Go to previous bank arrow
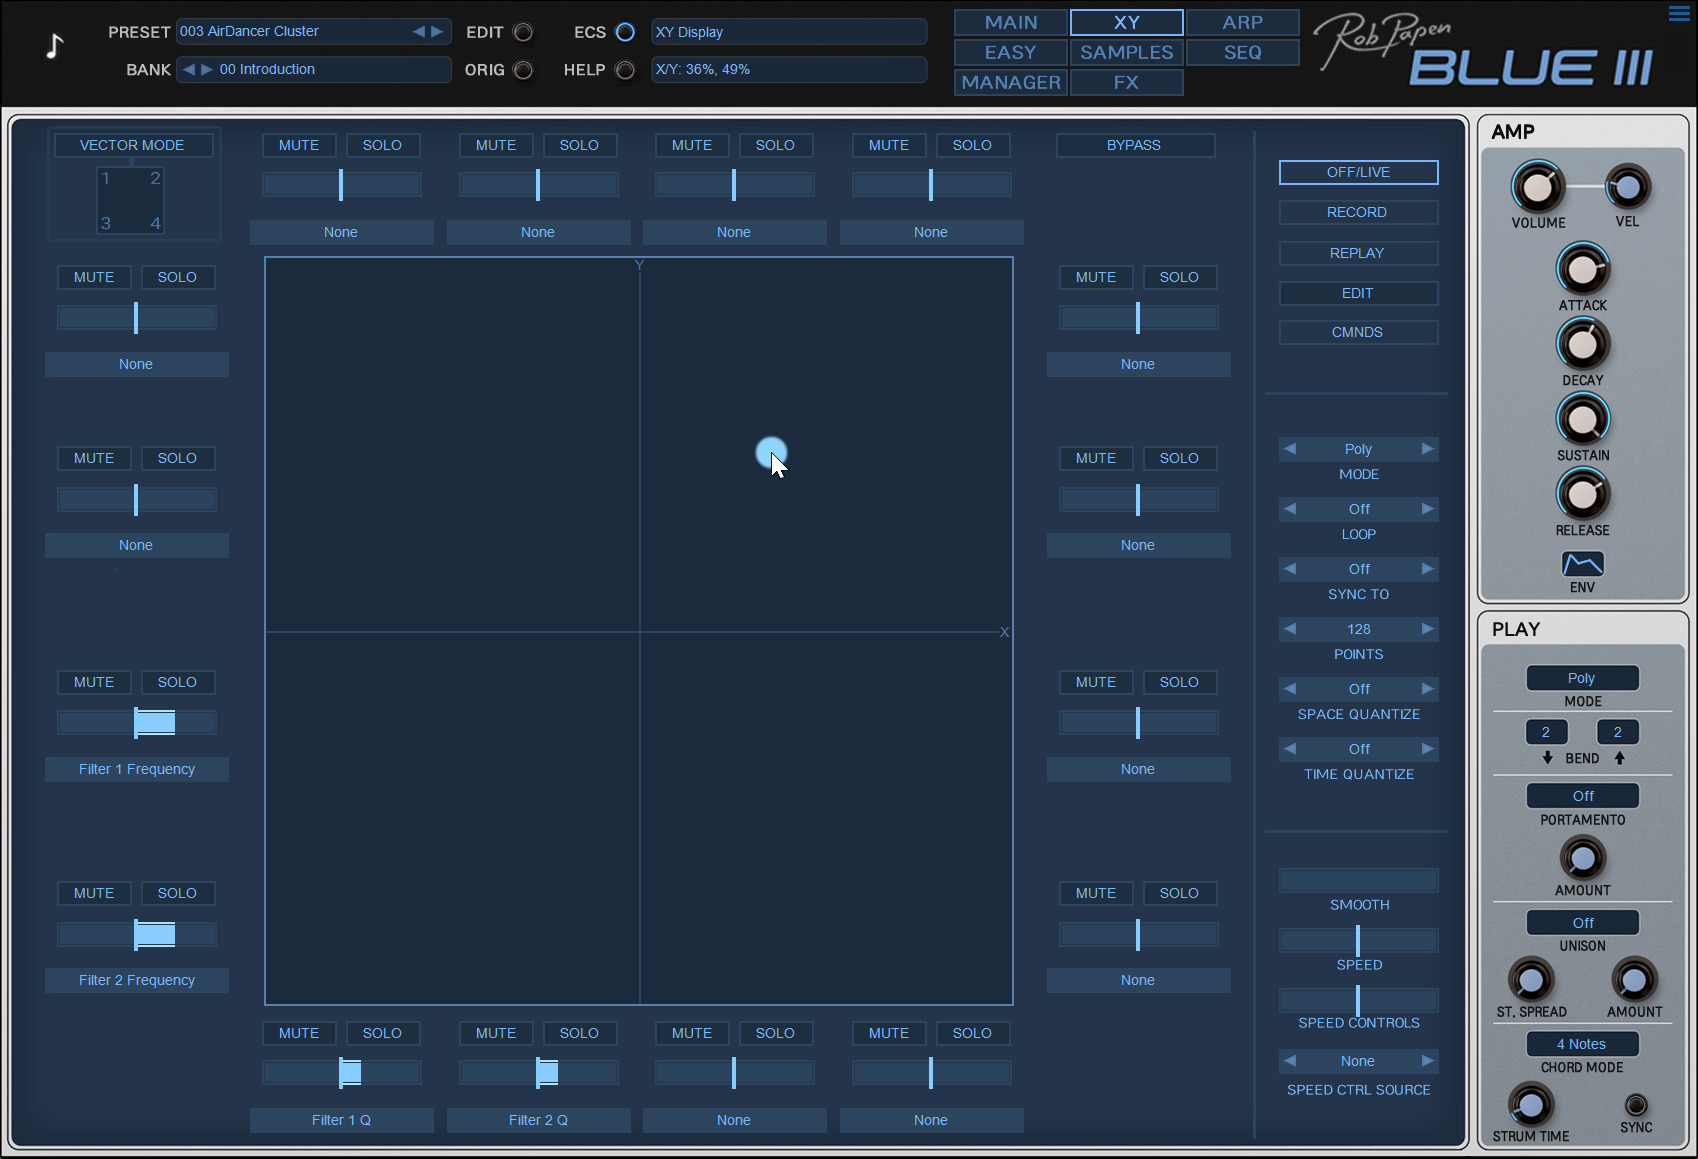 189,69
